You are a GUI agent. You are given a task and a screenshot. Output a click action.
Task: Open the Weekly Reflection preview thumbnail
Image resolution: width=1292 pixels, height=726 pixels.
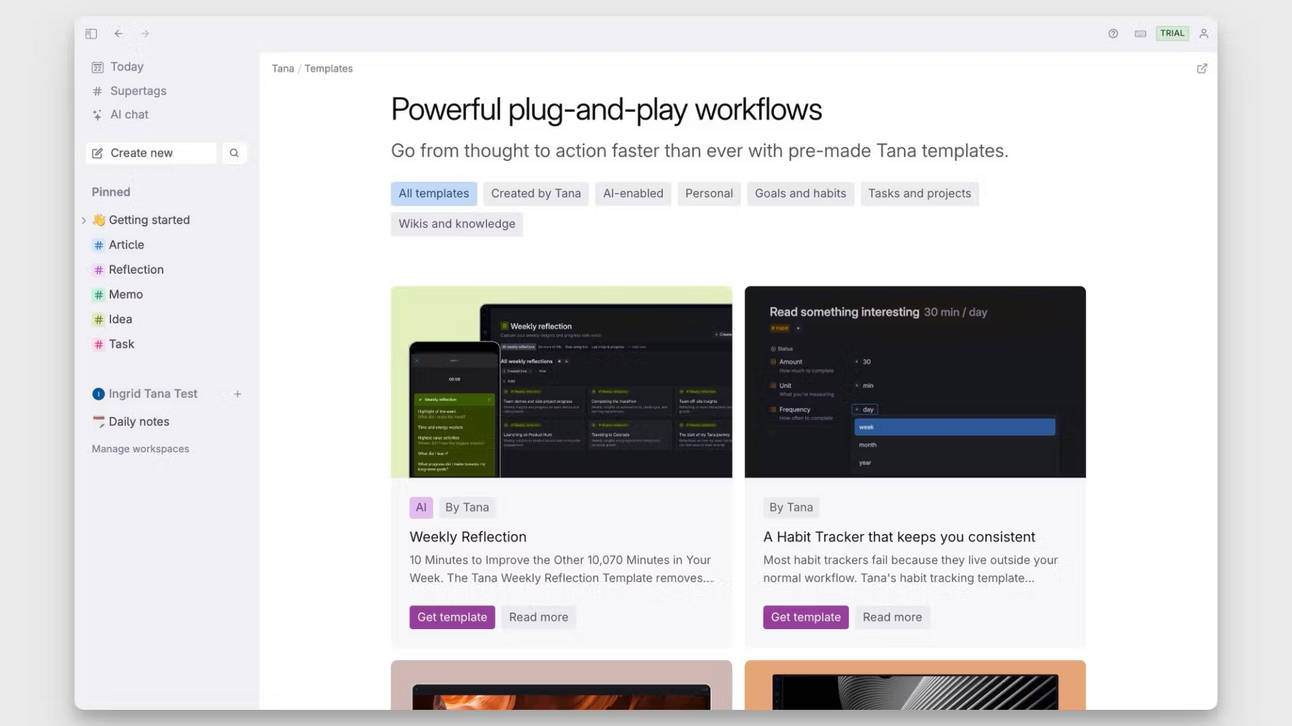[x=561, y=382]
